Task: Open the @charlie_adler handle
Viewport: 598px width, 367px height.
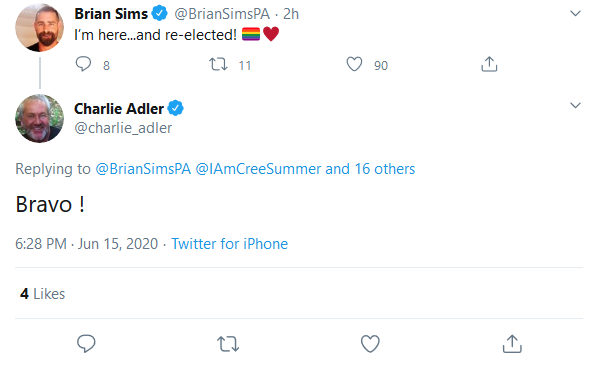Action: 123,128
